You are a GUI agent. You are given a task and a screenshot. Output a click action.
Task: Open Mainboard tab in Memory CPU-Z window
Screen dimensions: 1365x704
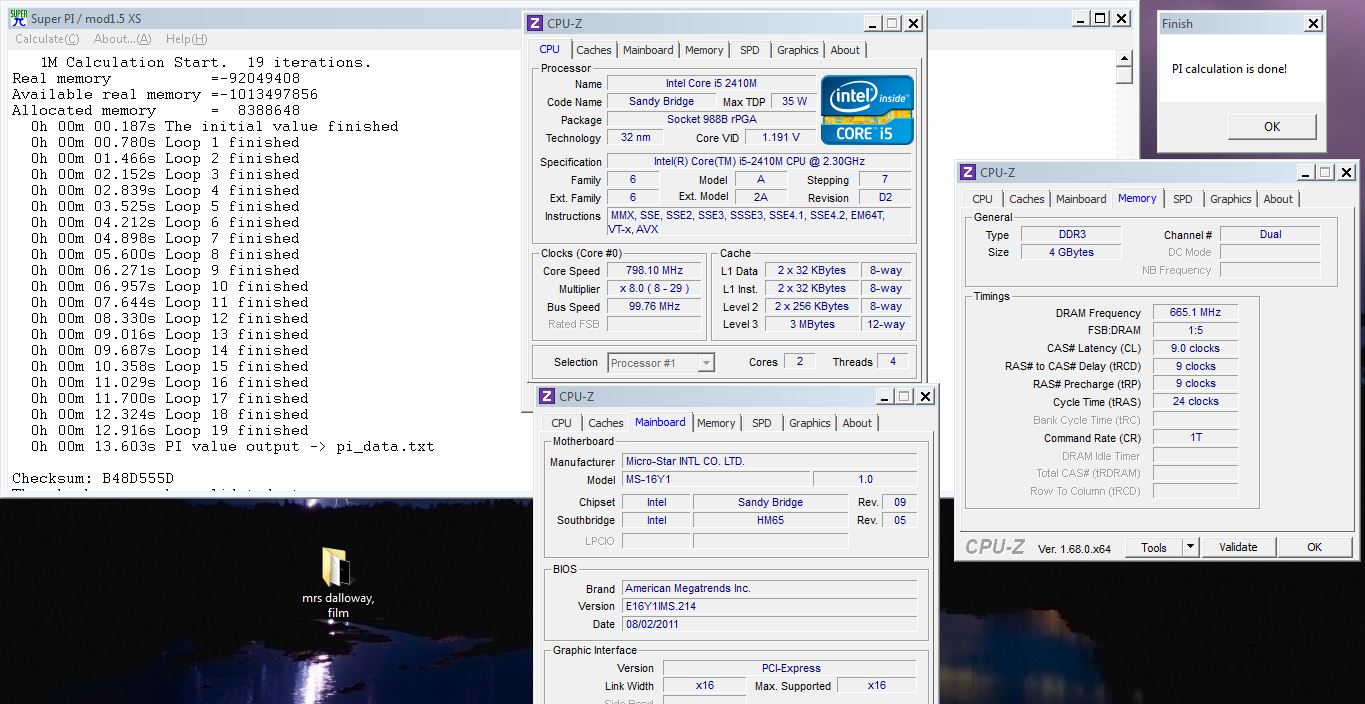click(1081, 199)
